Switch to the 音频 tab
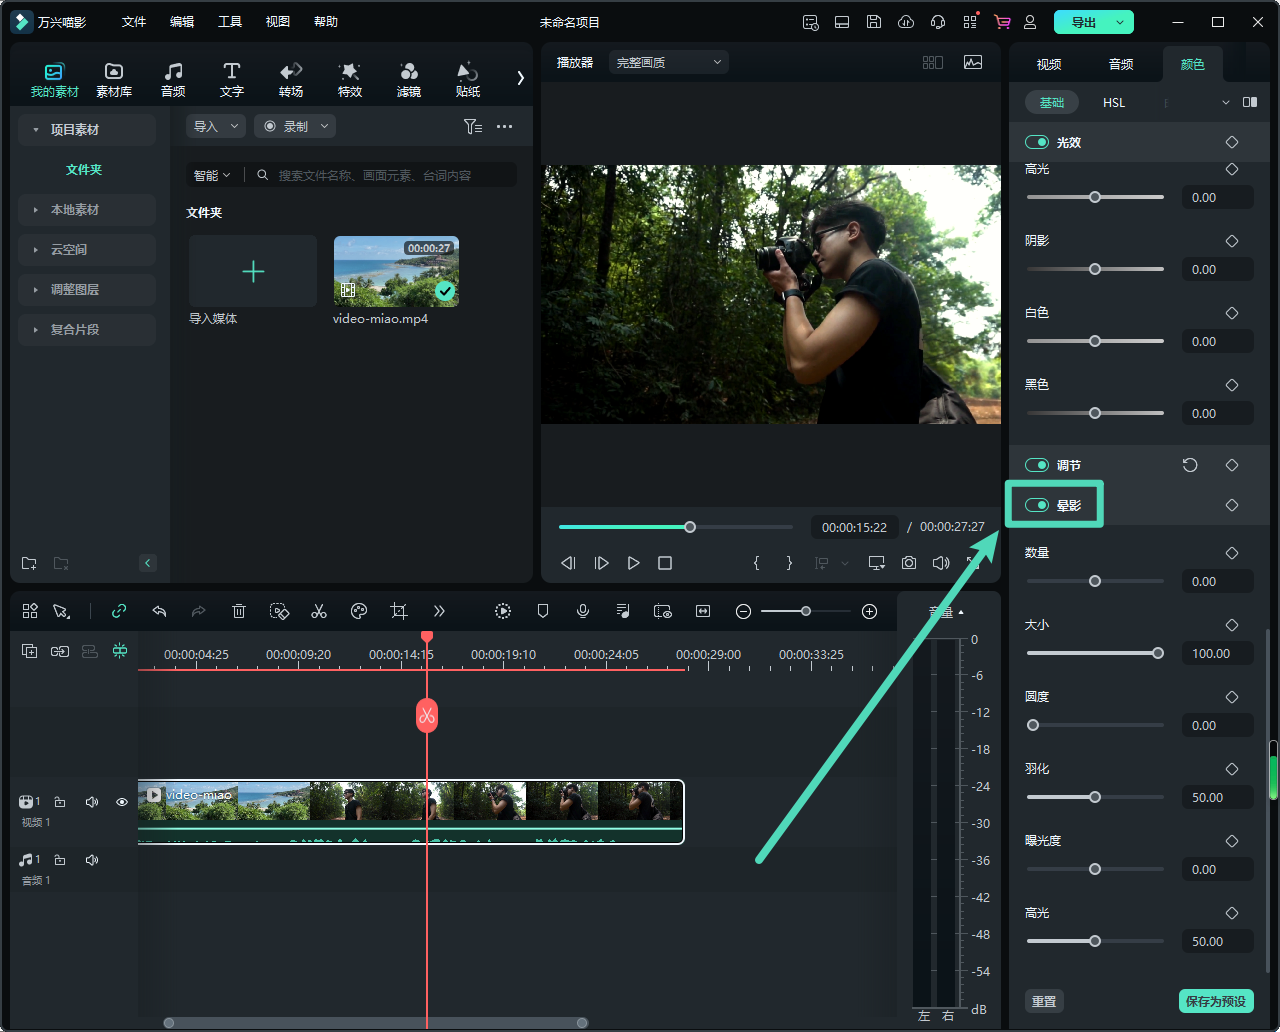 point(1121,64)
